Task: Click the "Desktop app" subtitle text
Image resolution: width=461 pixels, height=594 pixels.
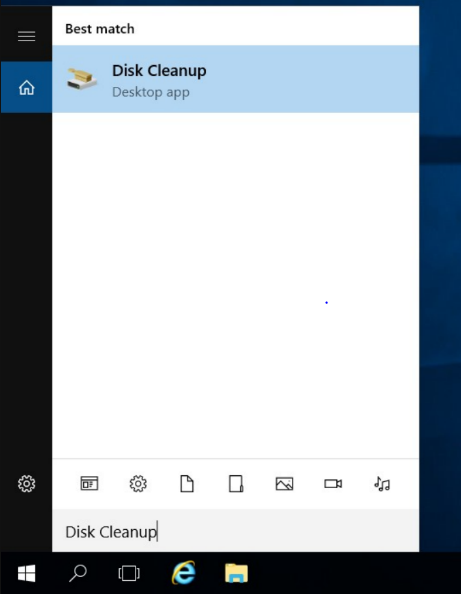Action: click(151, 92)
